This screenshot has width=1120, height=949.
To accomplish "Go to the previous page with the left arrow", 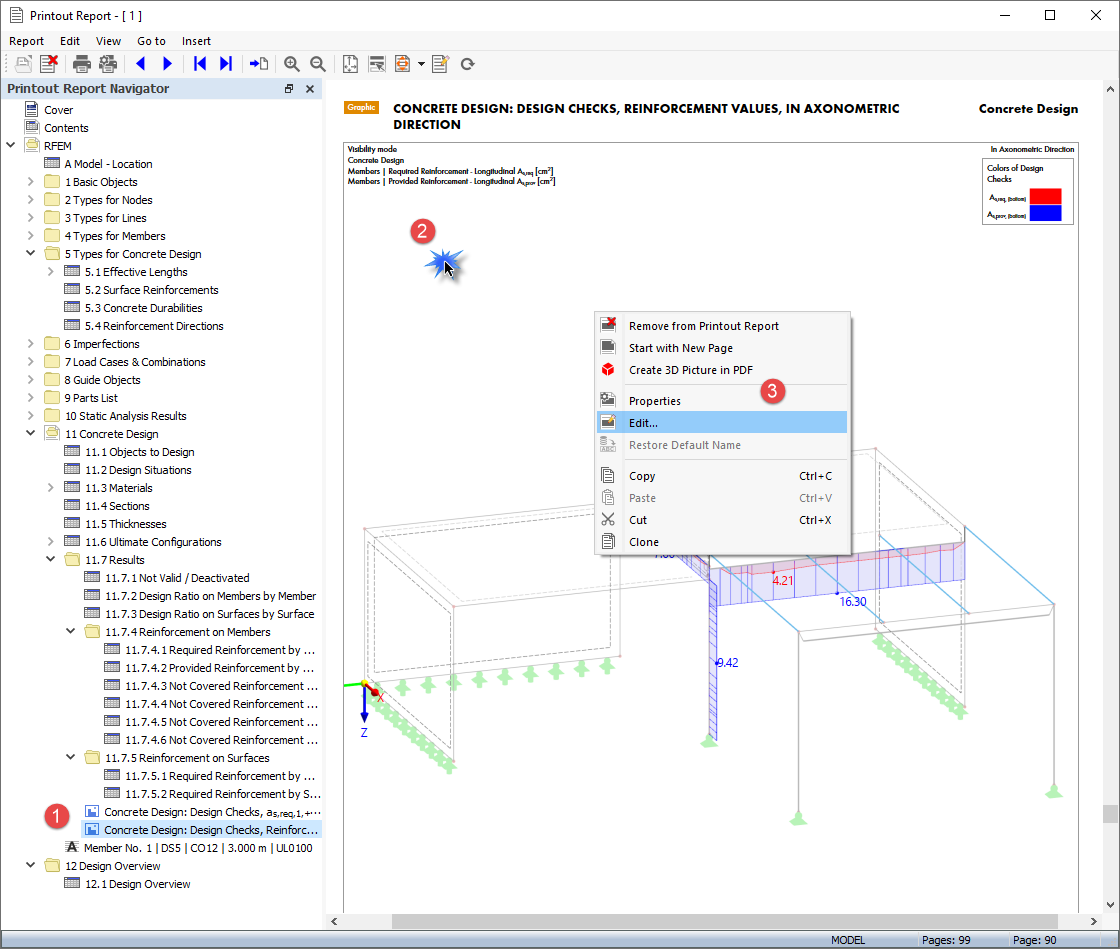I will coord(140,64).
